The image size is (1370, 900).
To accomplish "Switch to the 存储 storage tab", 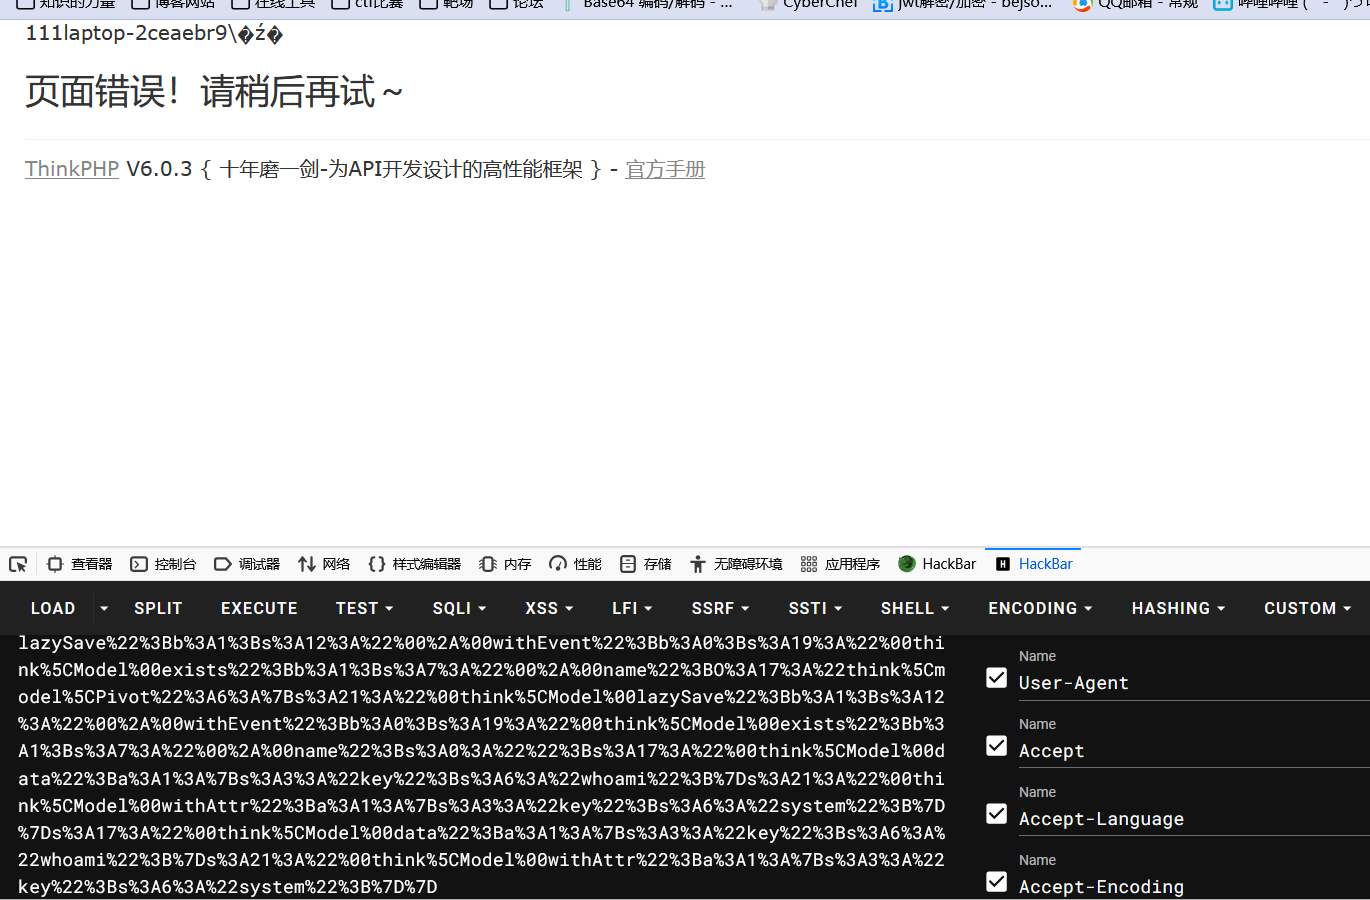I will coord(646,564).
